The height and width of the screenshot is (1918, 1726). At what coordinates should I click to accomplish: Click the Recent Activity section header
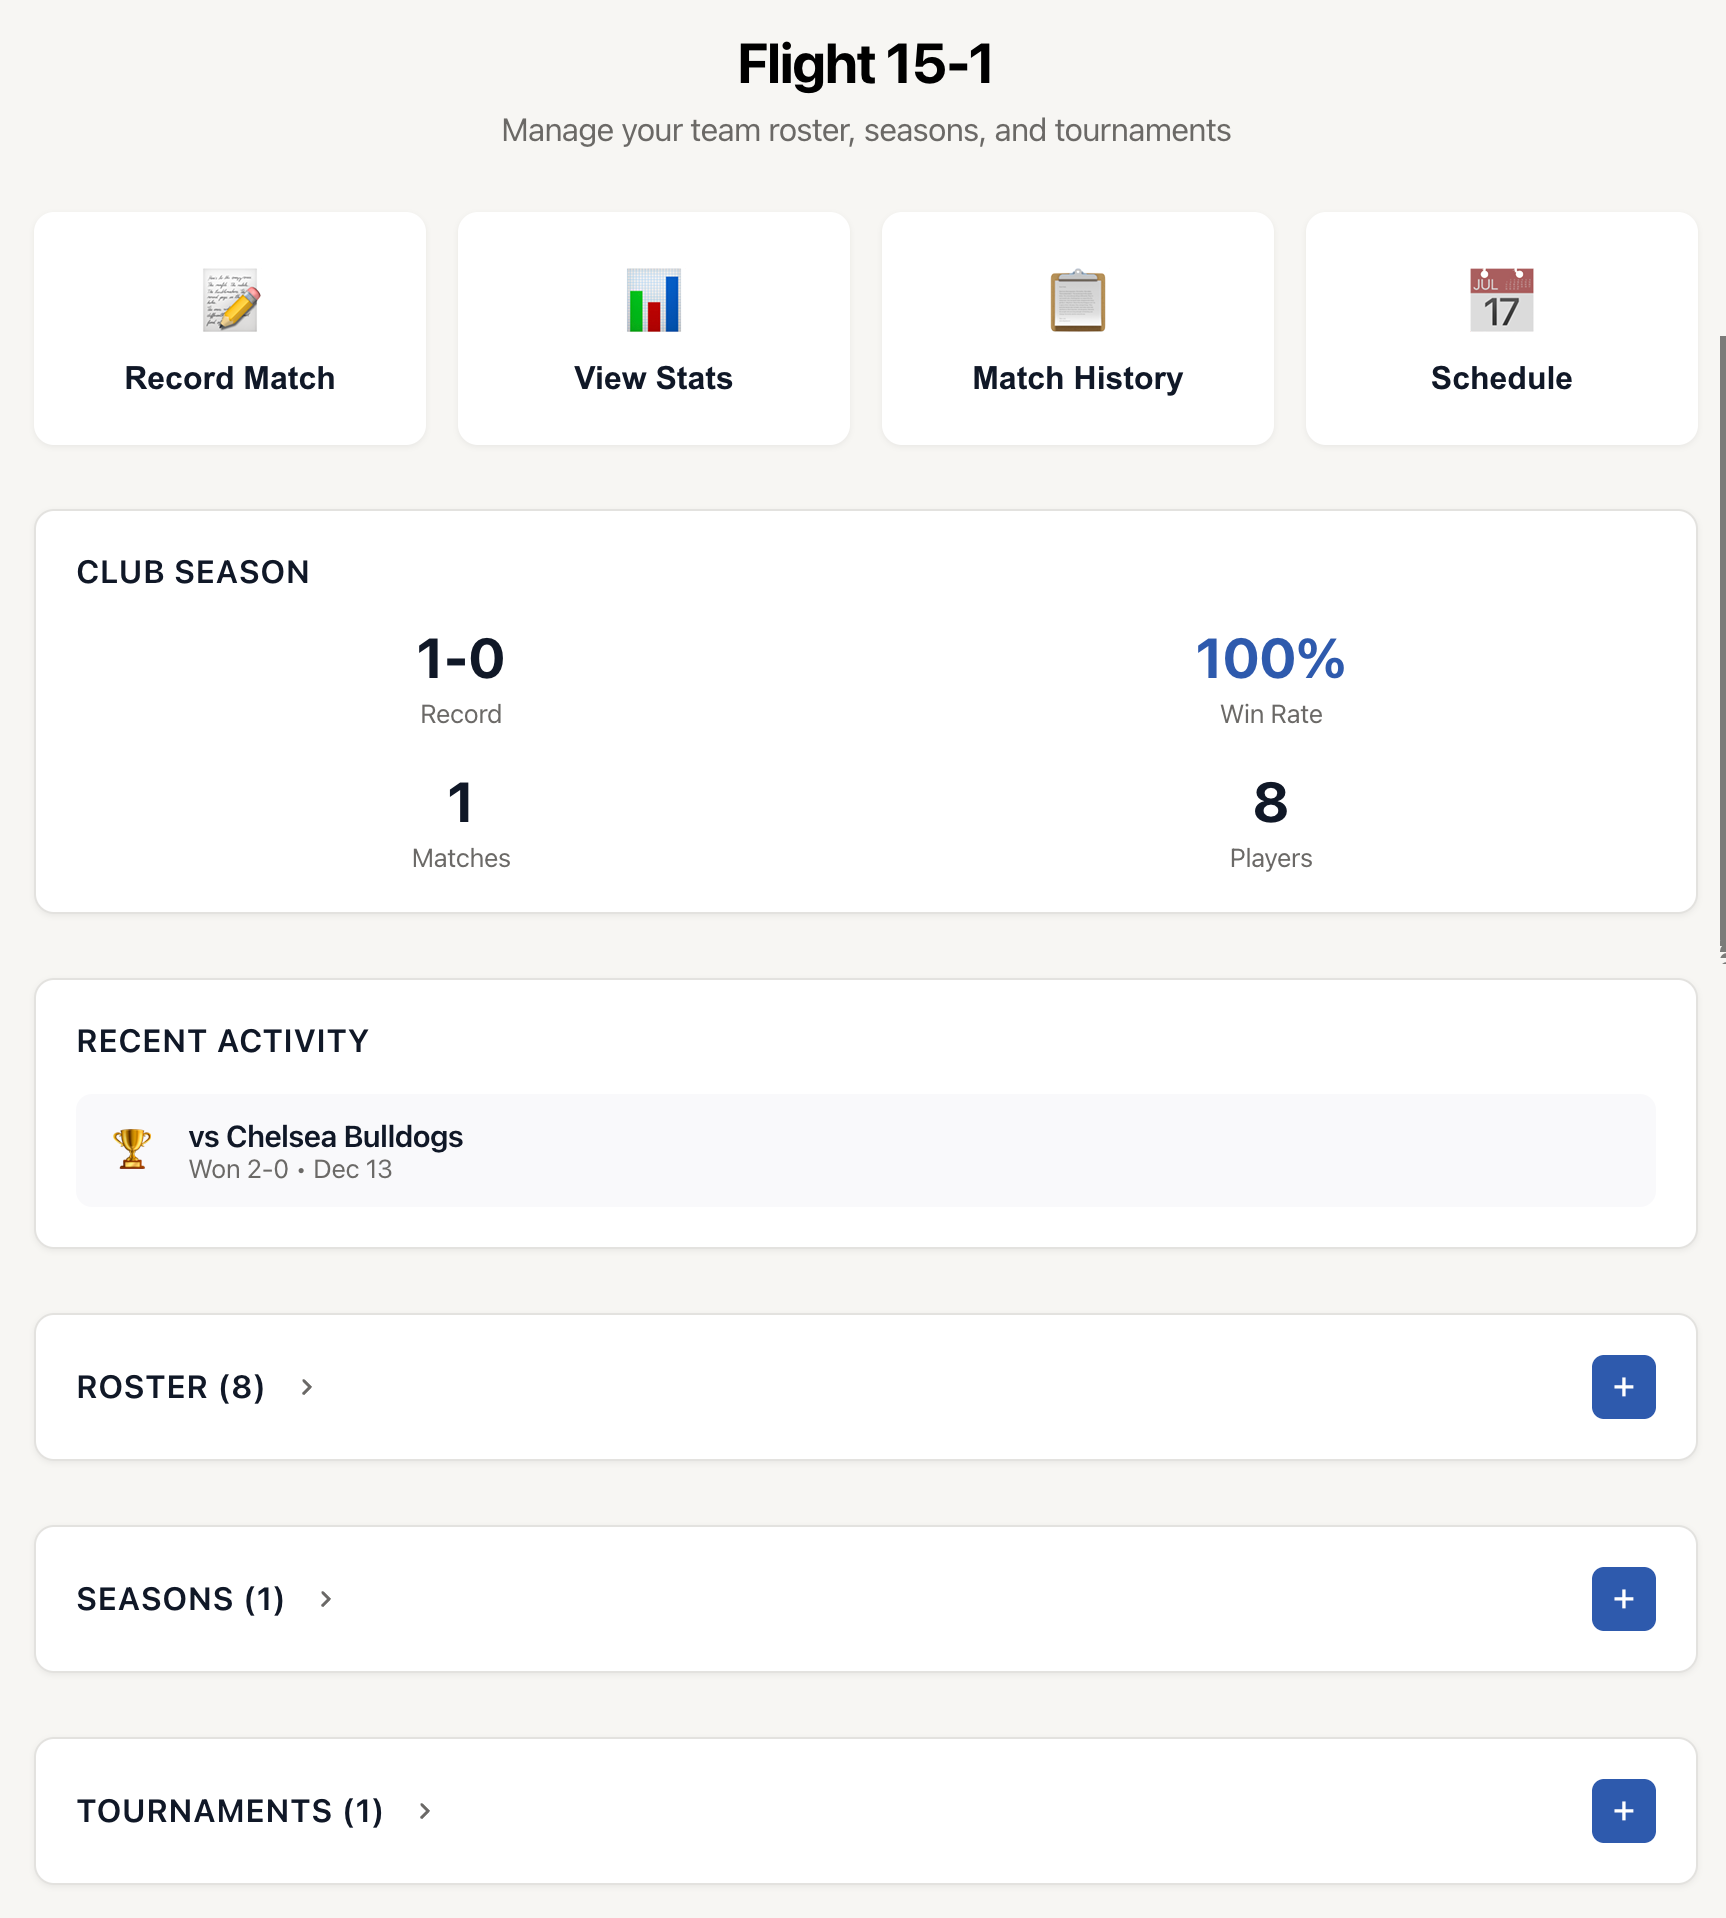pyautogui.click(x=222, y=1040)
